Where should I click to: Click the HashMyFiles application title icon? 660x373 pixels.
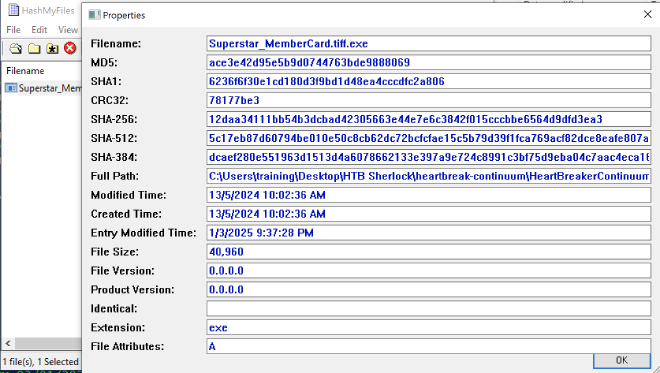13,10
